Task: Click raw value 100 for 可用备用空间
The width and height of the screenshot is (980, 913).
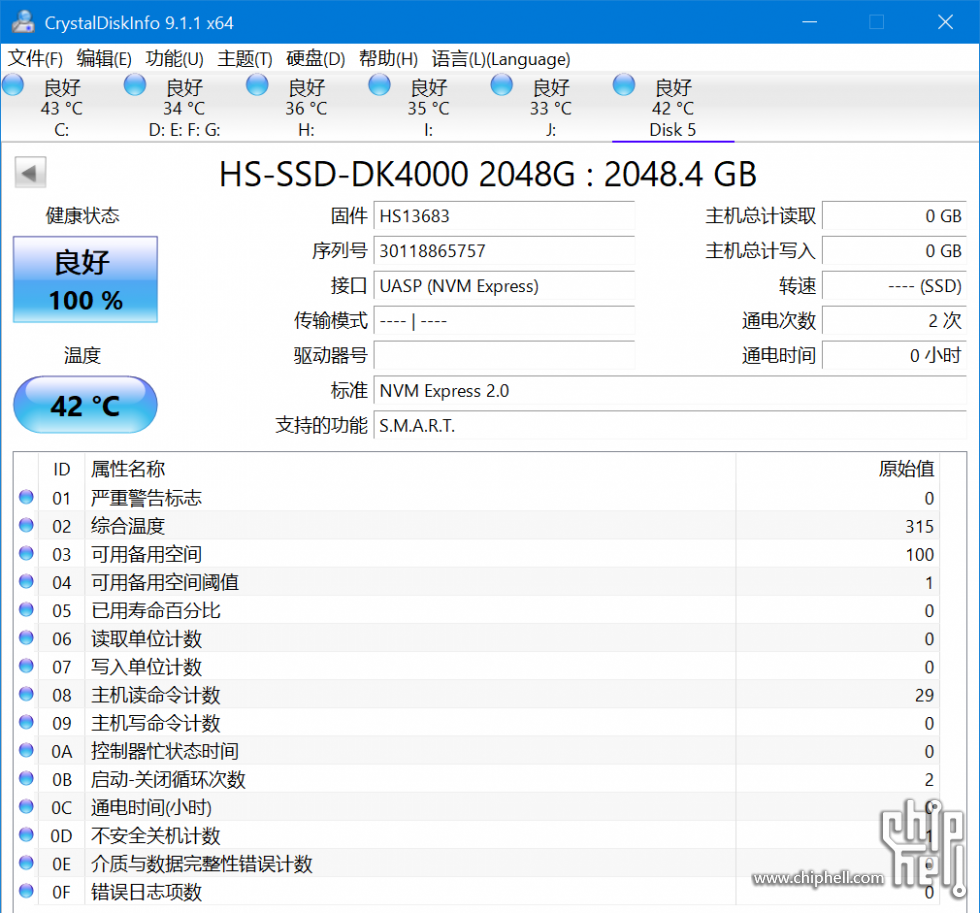Action: click(x=919, y=554)
